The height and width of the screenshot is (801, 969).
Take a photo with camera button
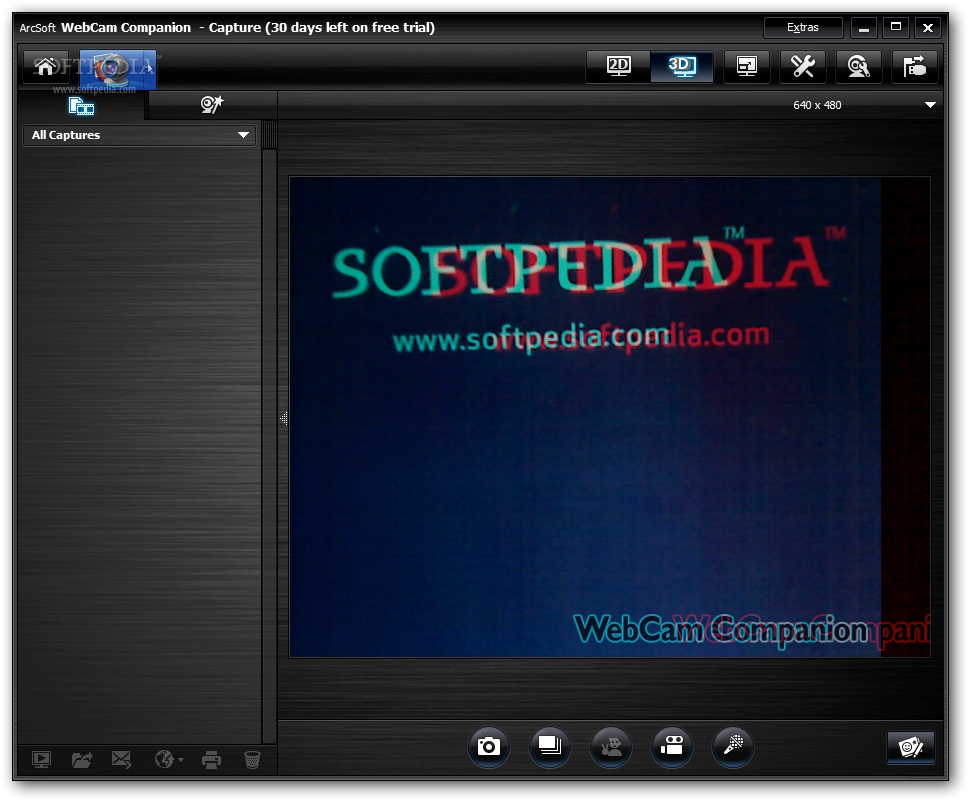tap(488, 747)
